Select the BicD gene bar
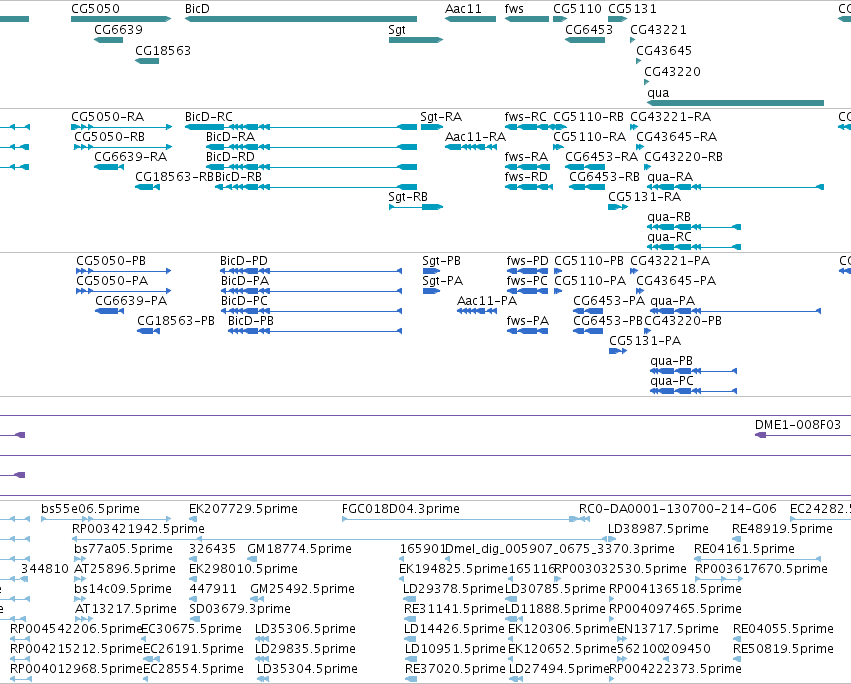This screenshot has width=851, height=684. tap(301, 19)
